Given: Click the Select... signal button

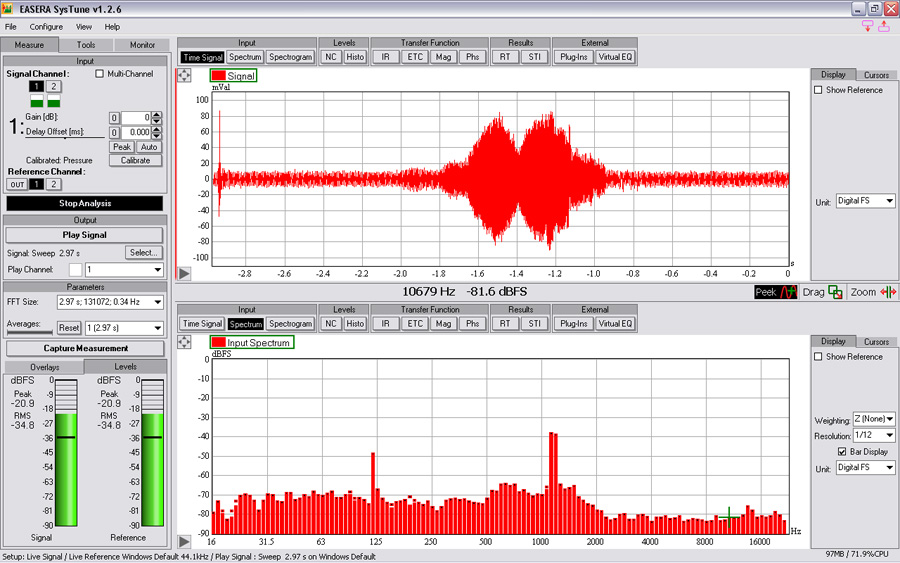Looking at the screenshot, I should click(143, 253).
